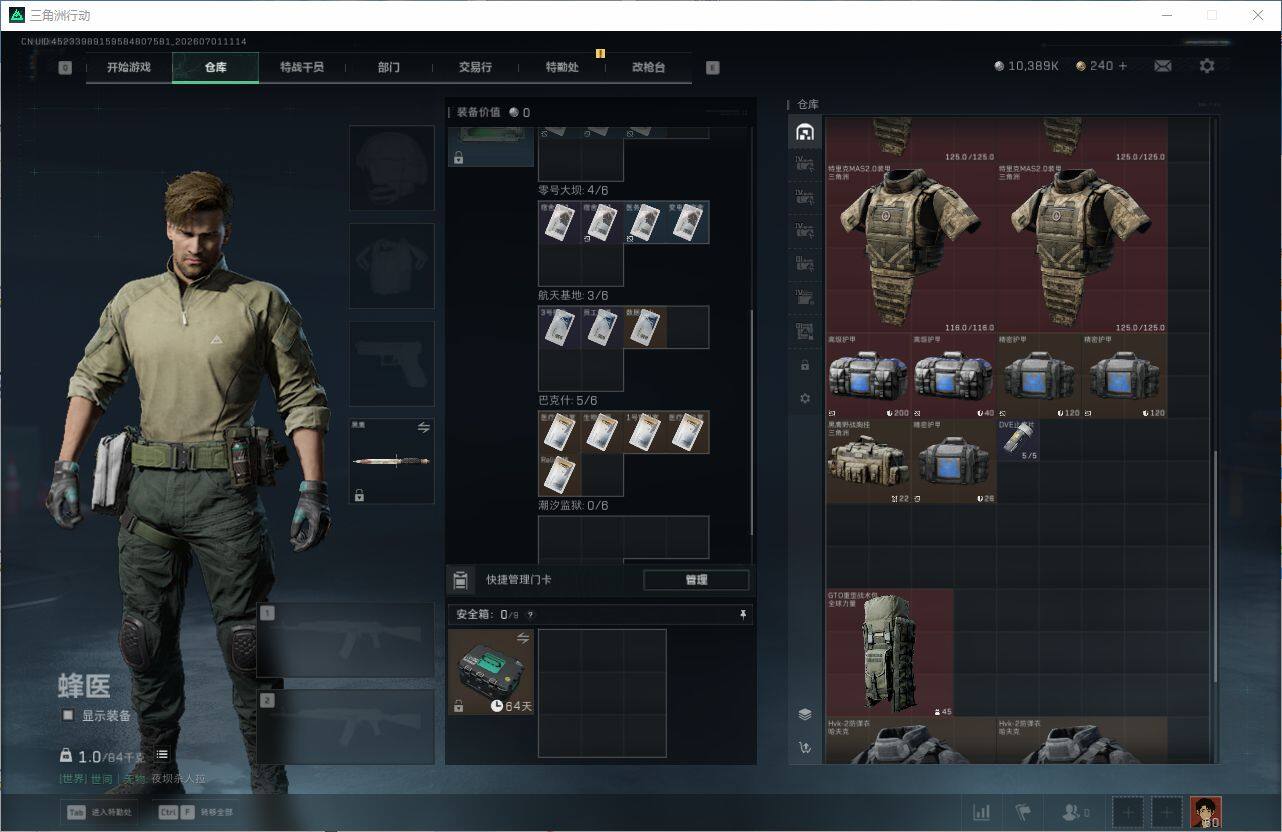Open the 特勤处 tab
The image size is (1282, 832).
pos(562,67)
